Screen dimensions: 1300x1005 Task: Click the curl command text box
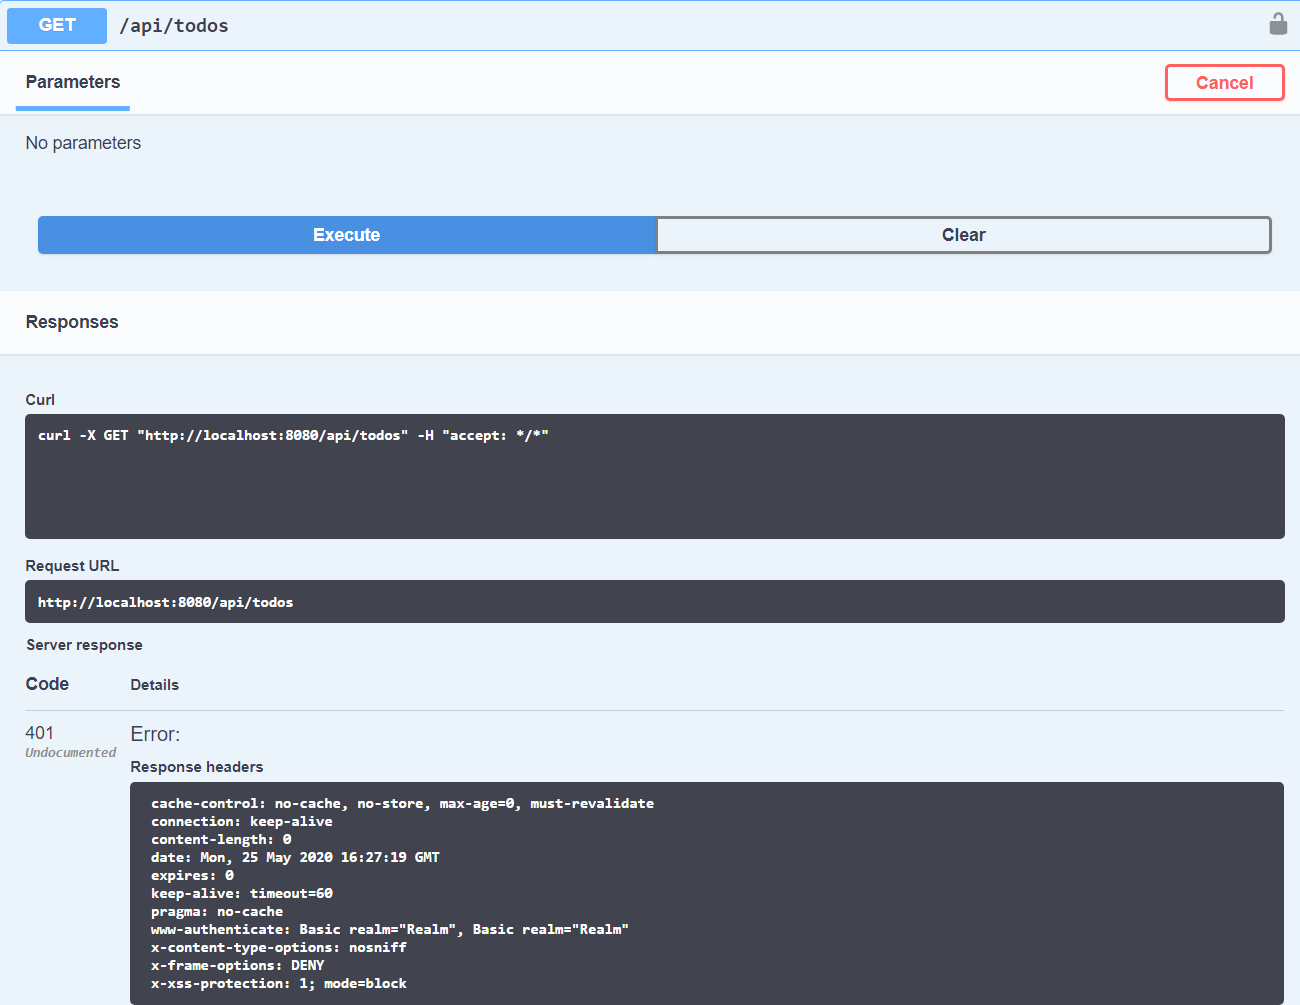pyautogui.click(x=655, y=476)
